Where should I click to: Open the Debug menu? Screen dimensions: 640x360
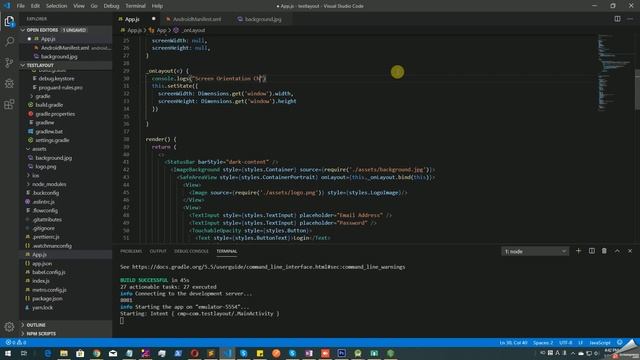tap(111, 6)
